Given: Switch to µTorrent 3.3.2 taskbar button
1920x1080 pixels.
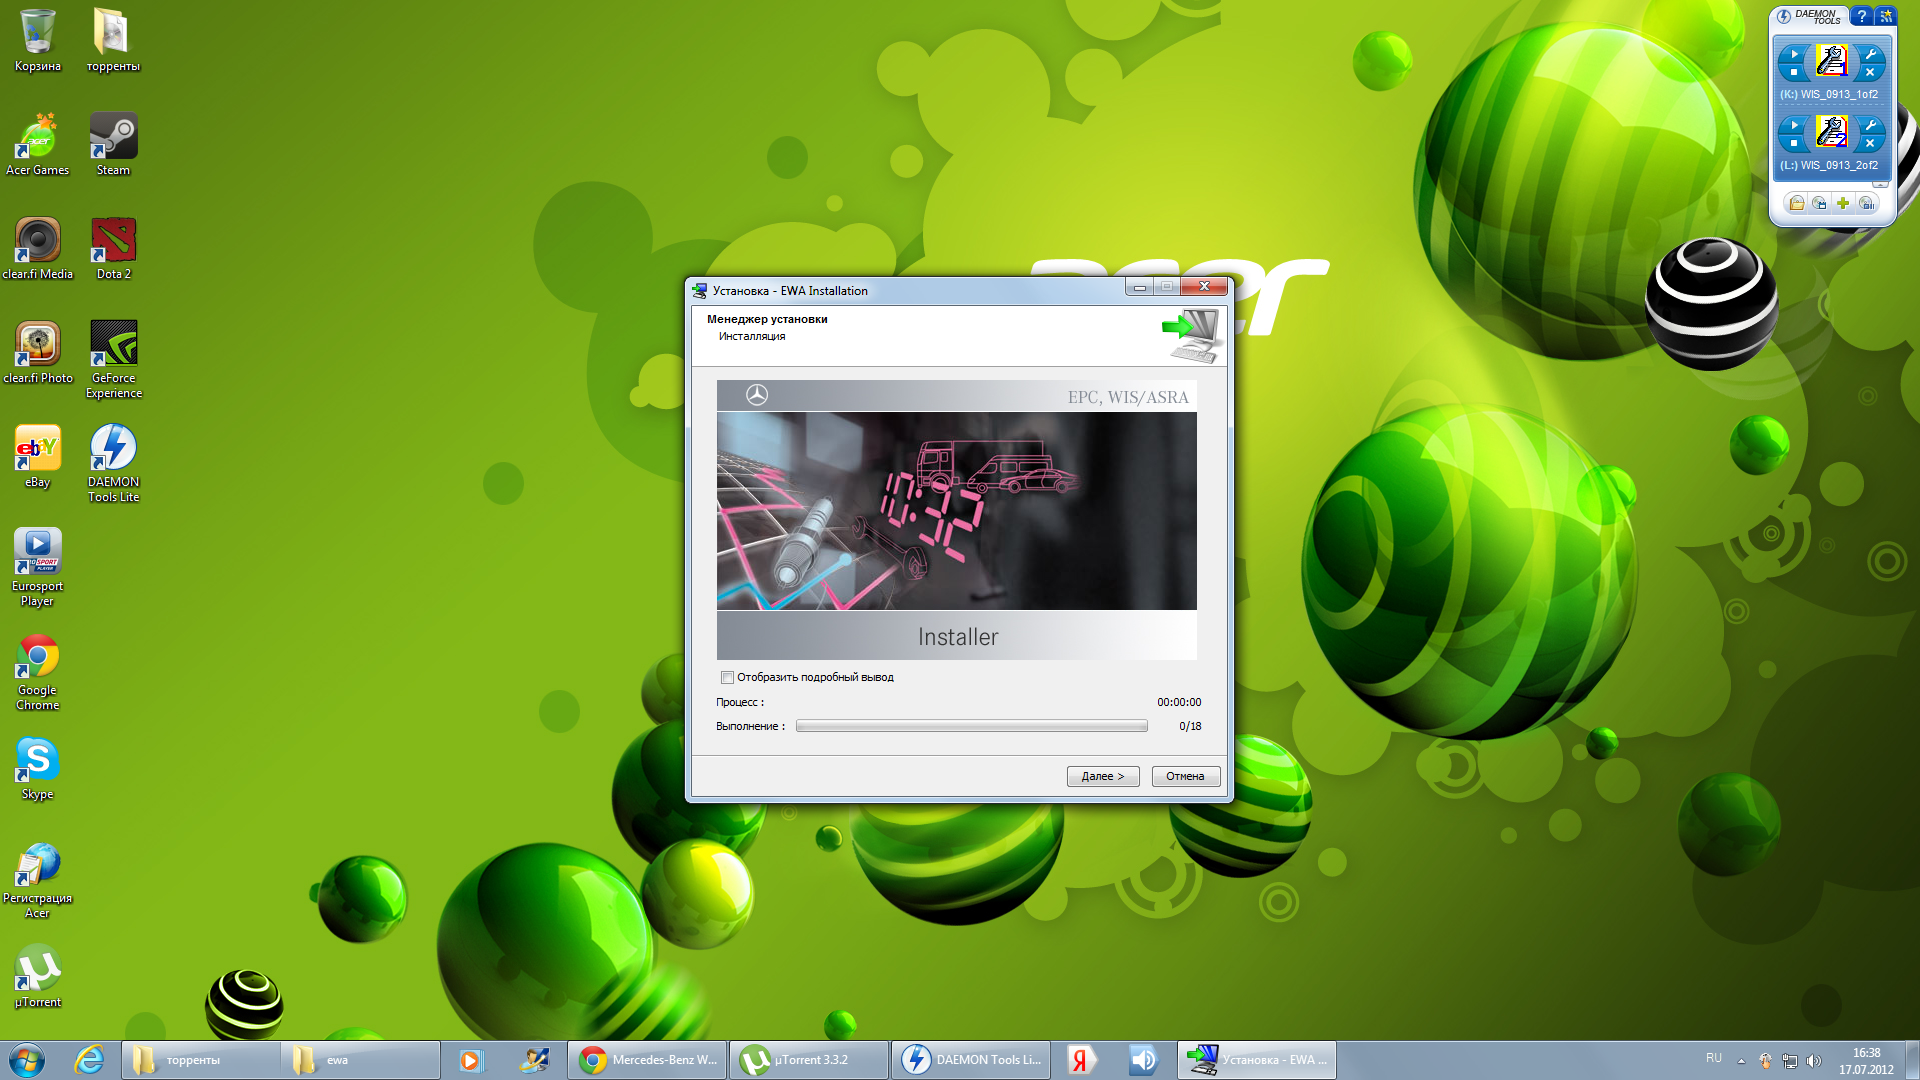Looking at the screenshot, I should (x=809, y=1060).
